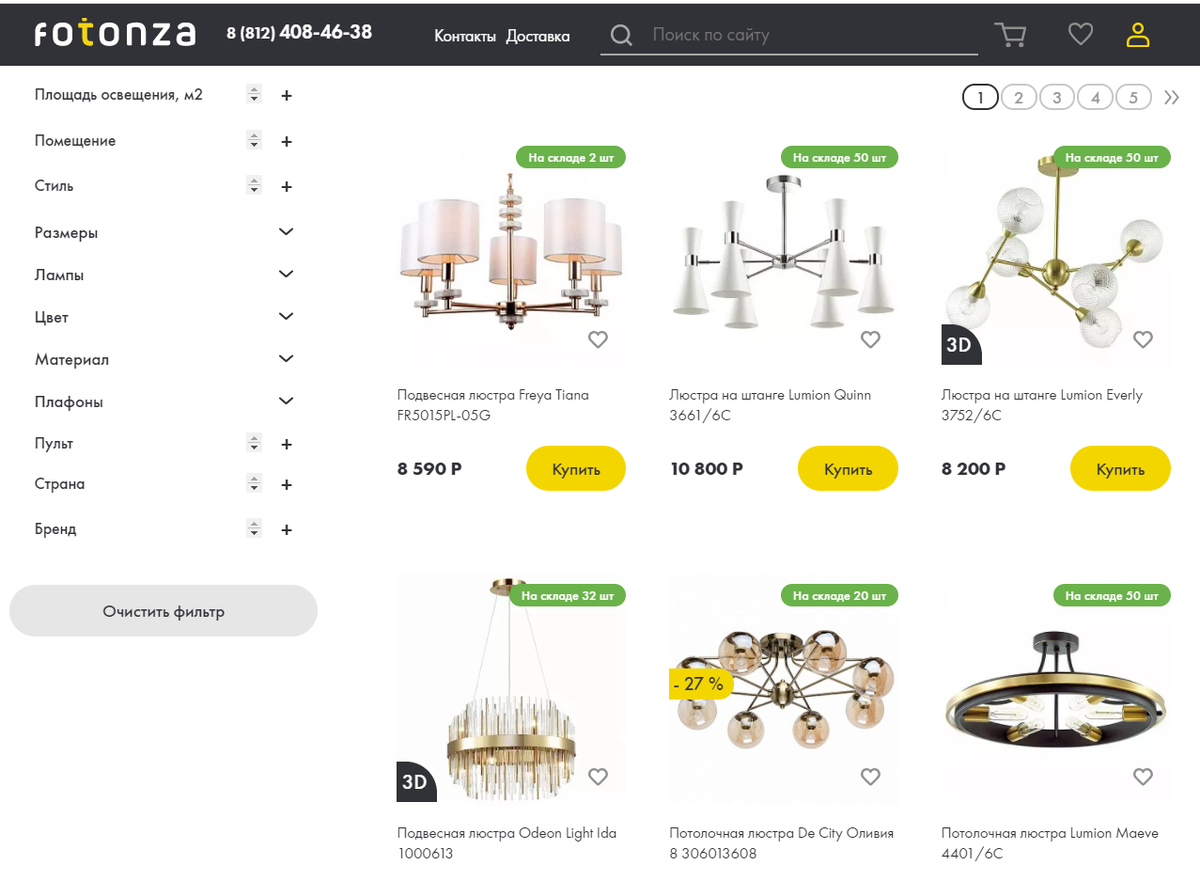Screen dimensions: 1200x881
Task: Click plus icon for Бренд filter
Action: pos(286,530)
